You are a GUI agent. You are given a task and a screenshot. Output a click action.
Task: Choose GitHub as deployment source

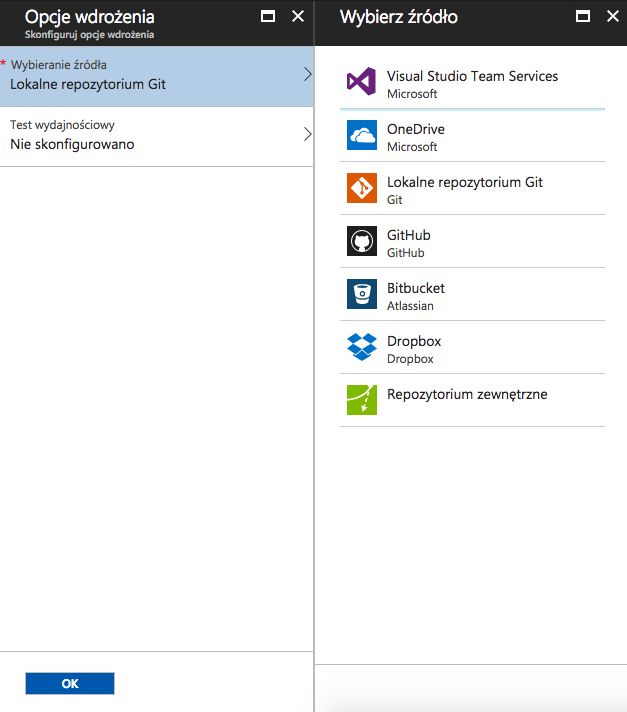(x=472, y=242)
